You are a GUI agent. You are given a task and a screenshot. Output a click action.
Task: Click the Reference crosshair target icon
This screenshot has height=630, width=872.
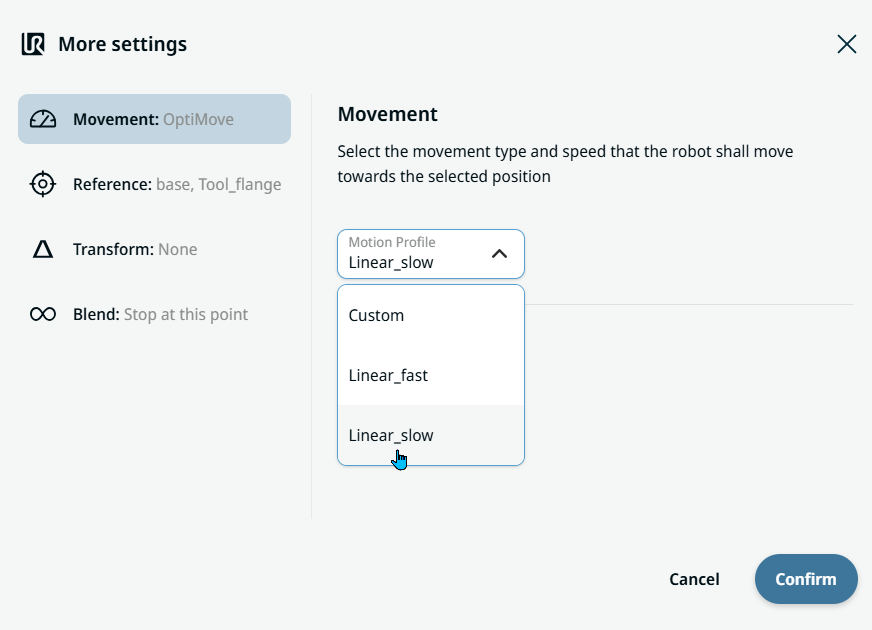tap(43, 185)
